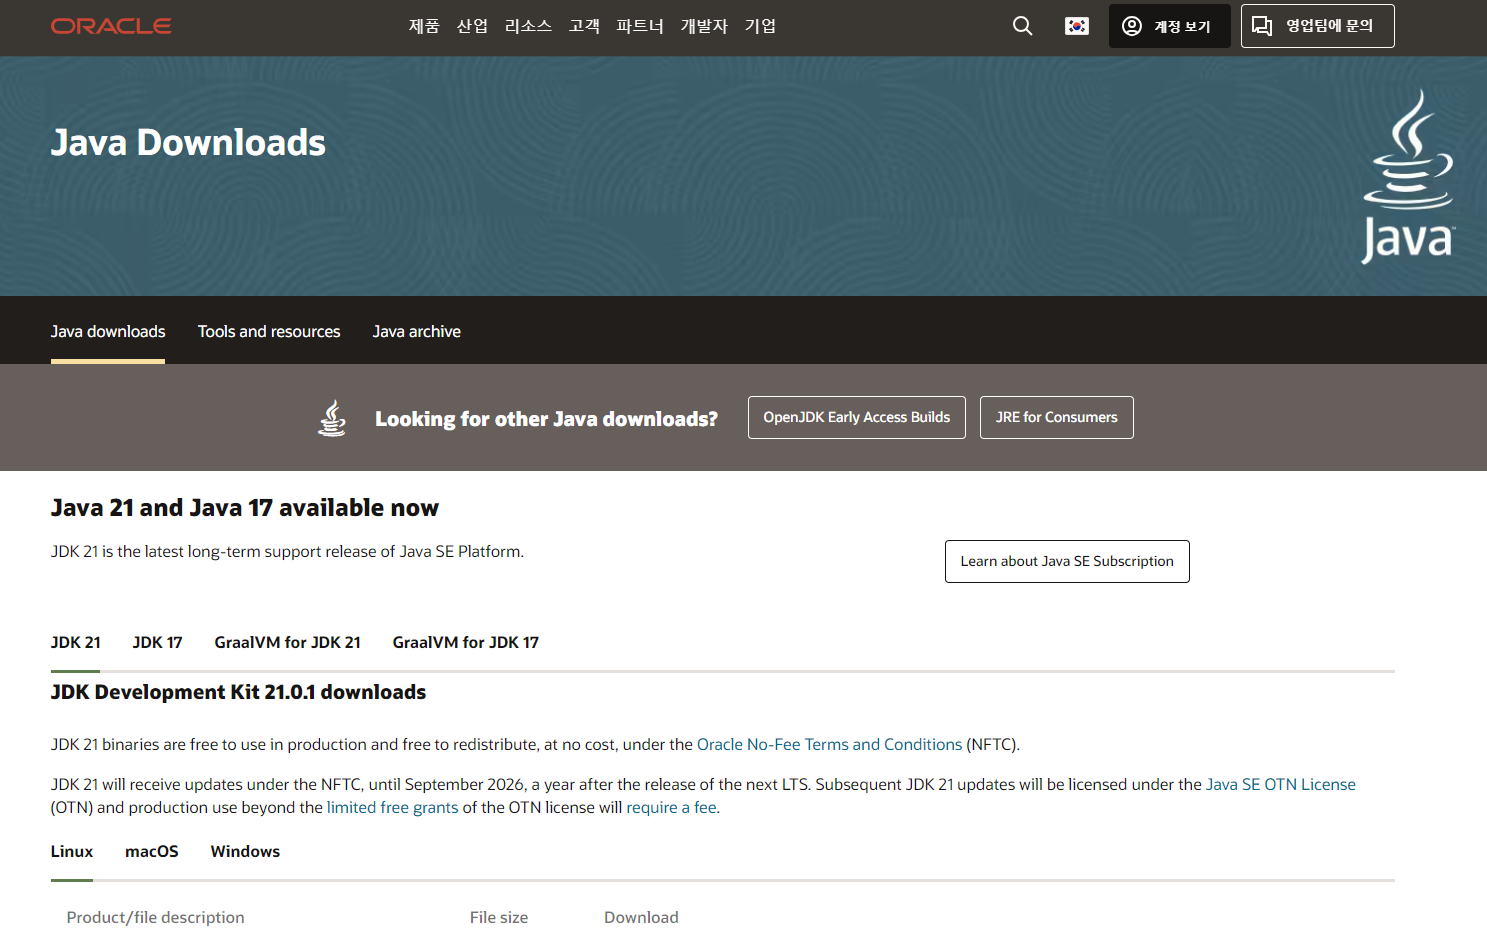Open the limited free grants link
This screenshot has height=937, width=1487.
coord(393,807)
